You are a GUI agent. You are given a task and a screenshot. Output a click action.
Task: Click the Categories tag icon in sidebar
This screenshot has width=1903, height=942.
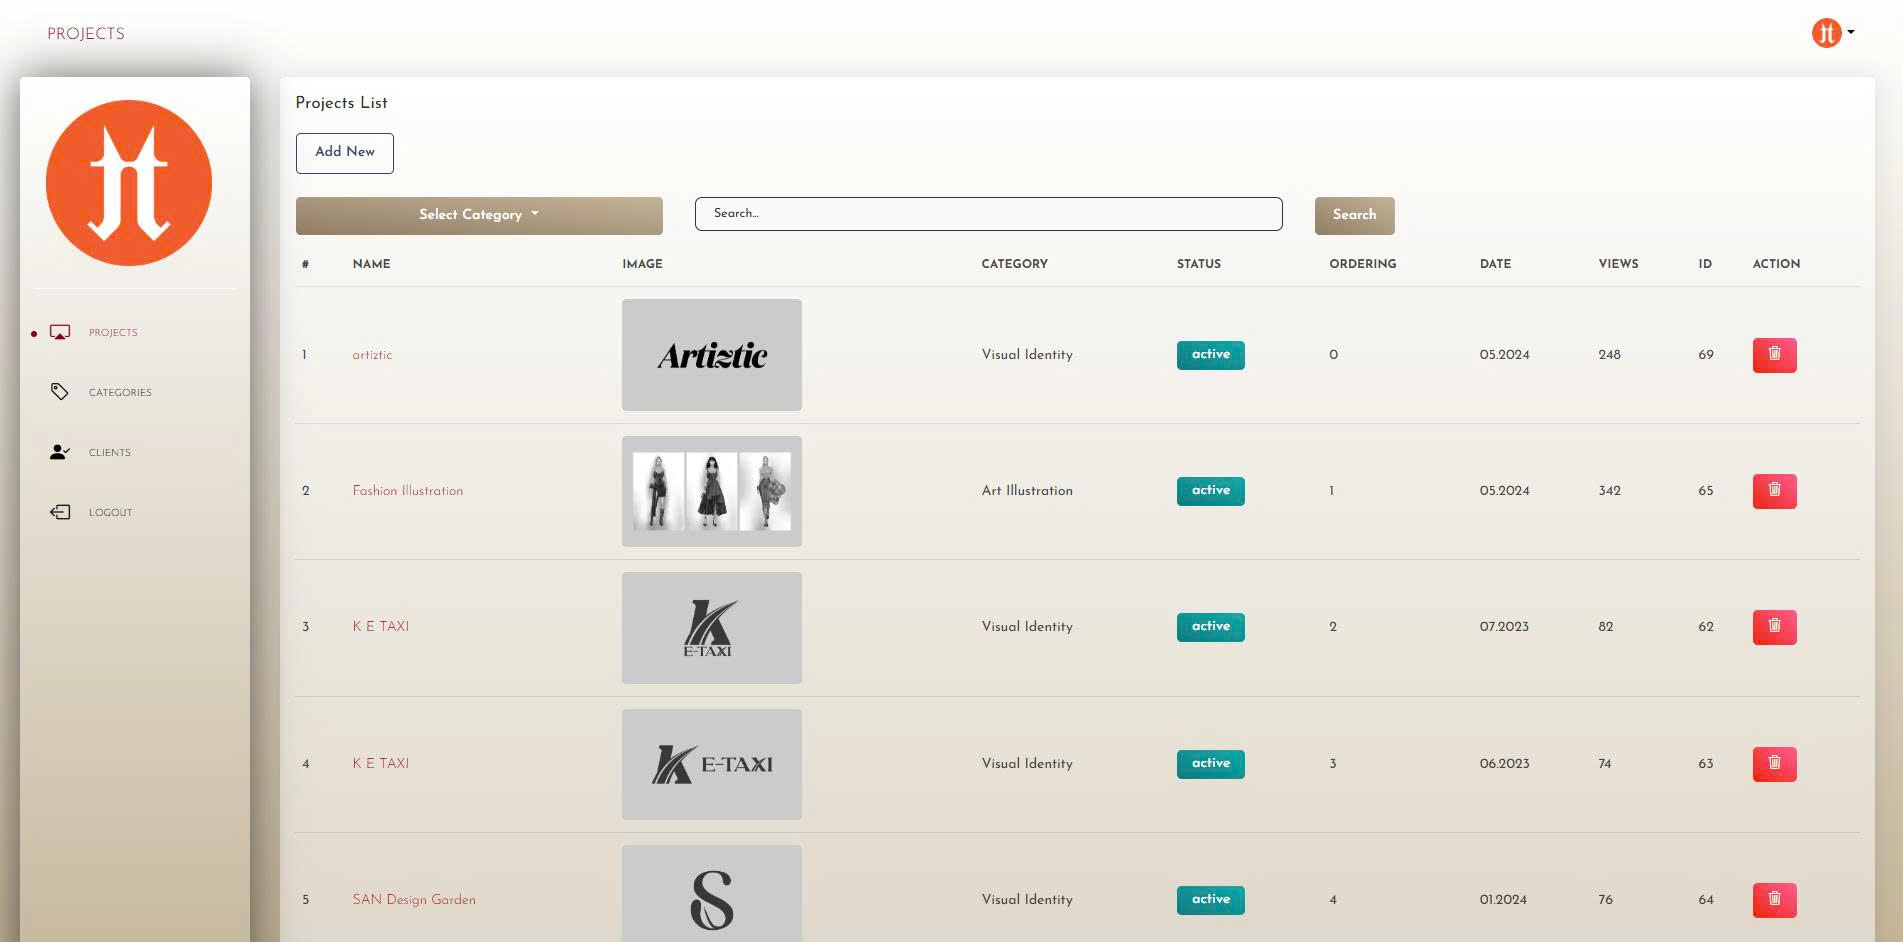(x=60, y=392)
